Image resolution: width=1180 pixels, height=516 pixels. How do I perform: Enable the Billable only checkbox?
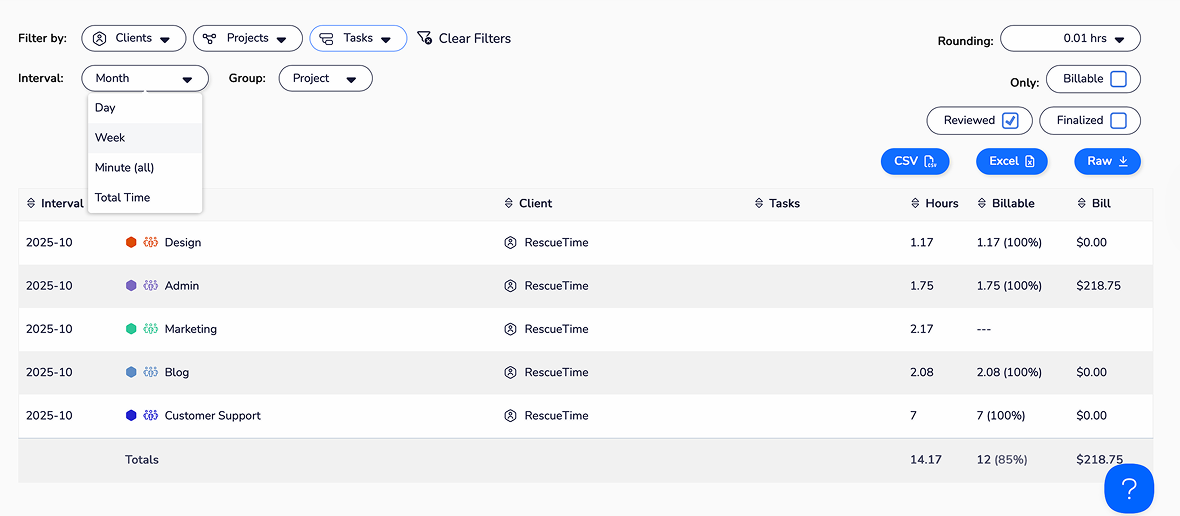click(x=1118, y=79)
